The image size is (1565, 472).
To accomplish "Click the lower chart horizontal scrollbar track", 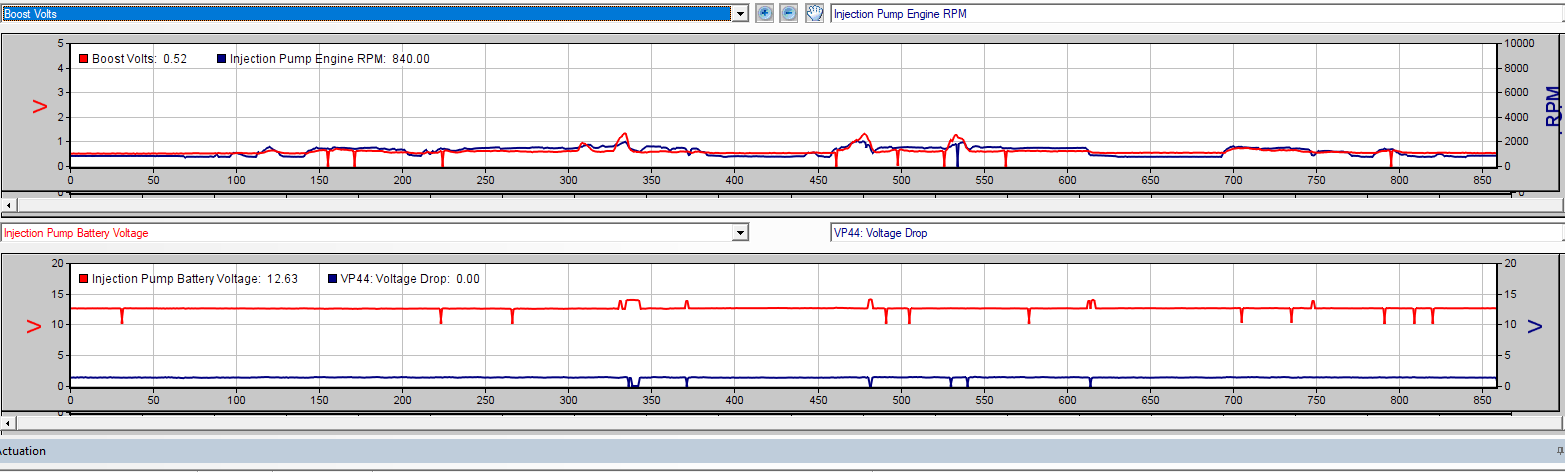I will (789, 423).
